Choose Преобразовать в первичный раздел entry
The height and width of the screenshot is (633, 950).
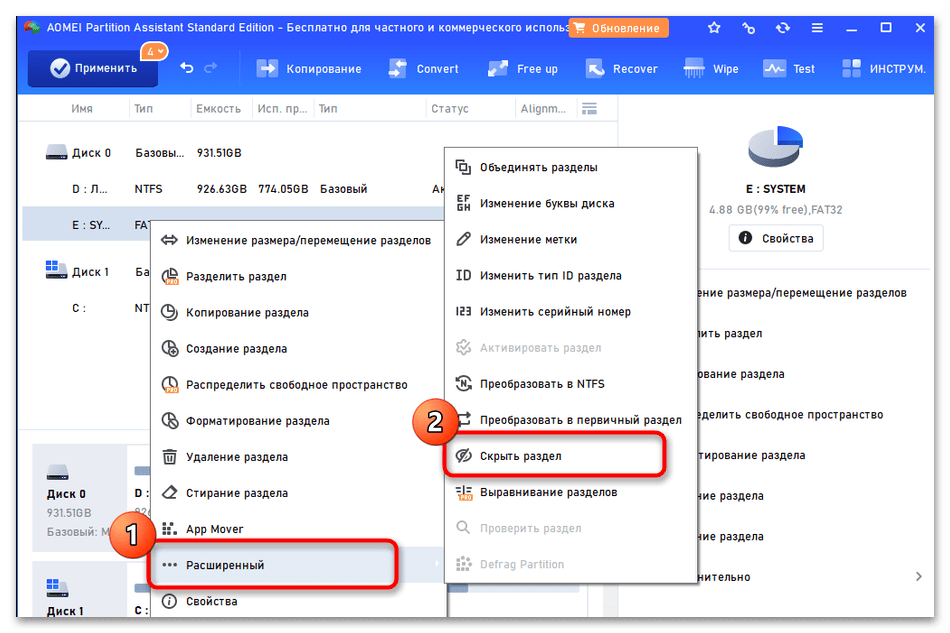(x=571, y=420)
